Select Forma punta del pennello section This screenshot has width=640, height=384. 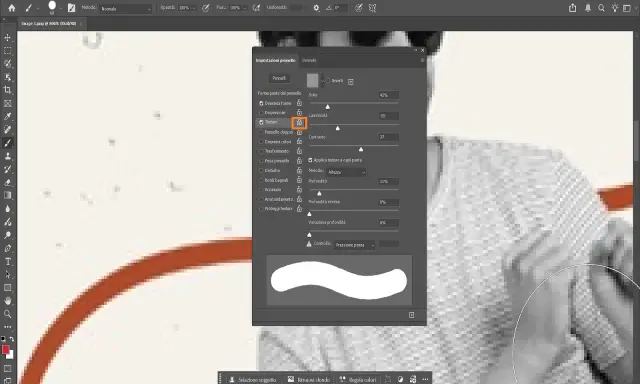(x=279, y=93)
